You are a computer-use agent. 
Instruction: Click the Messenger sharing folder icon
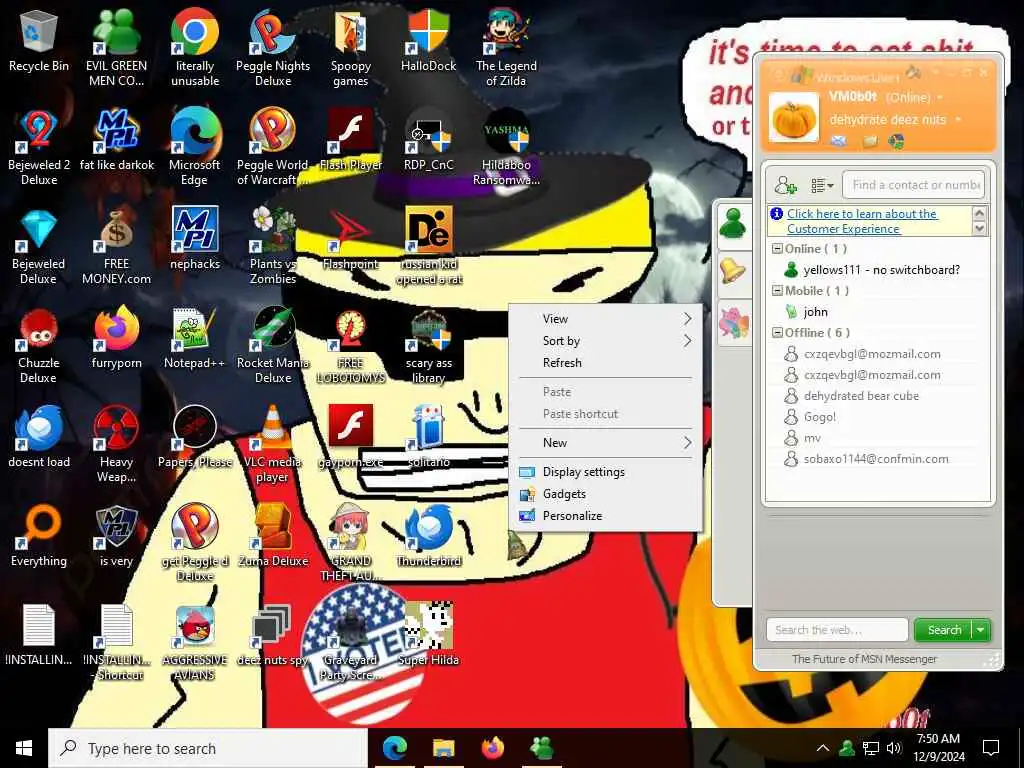coord(870,140)
